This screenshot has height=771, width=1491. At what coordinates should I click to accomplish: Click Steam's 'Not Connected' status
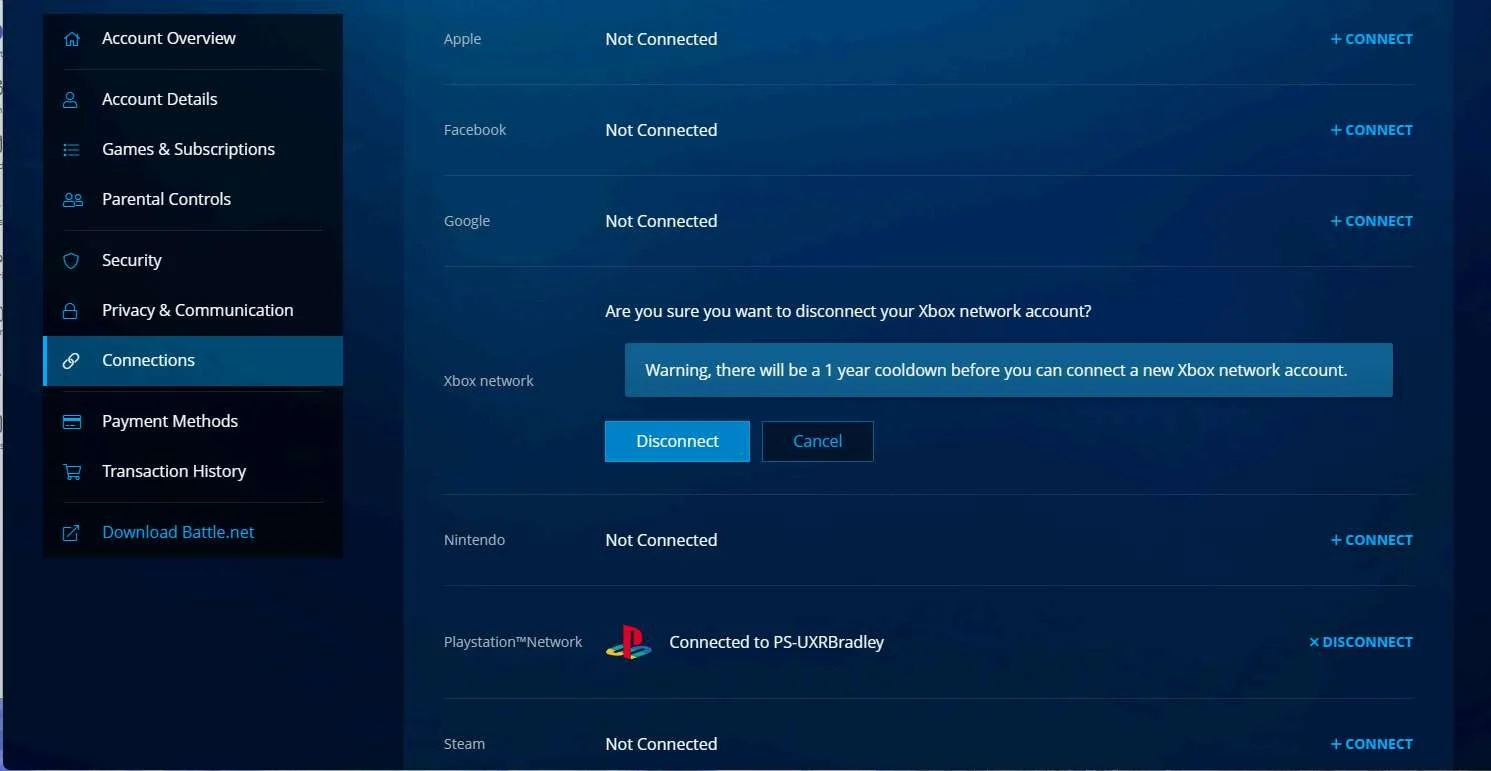tap(661, 744)
